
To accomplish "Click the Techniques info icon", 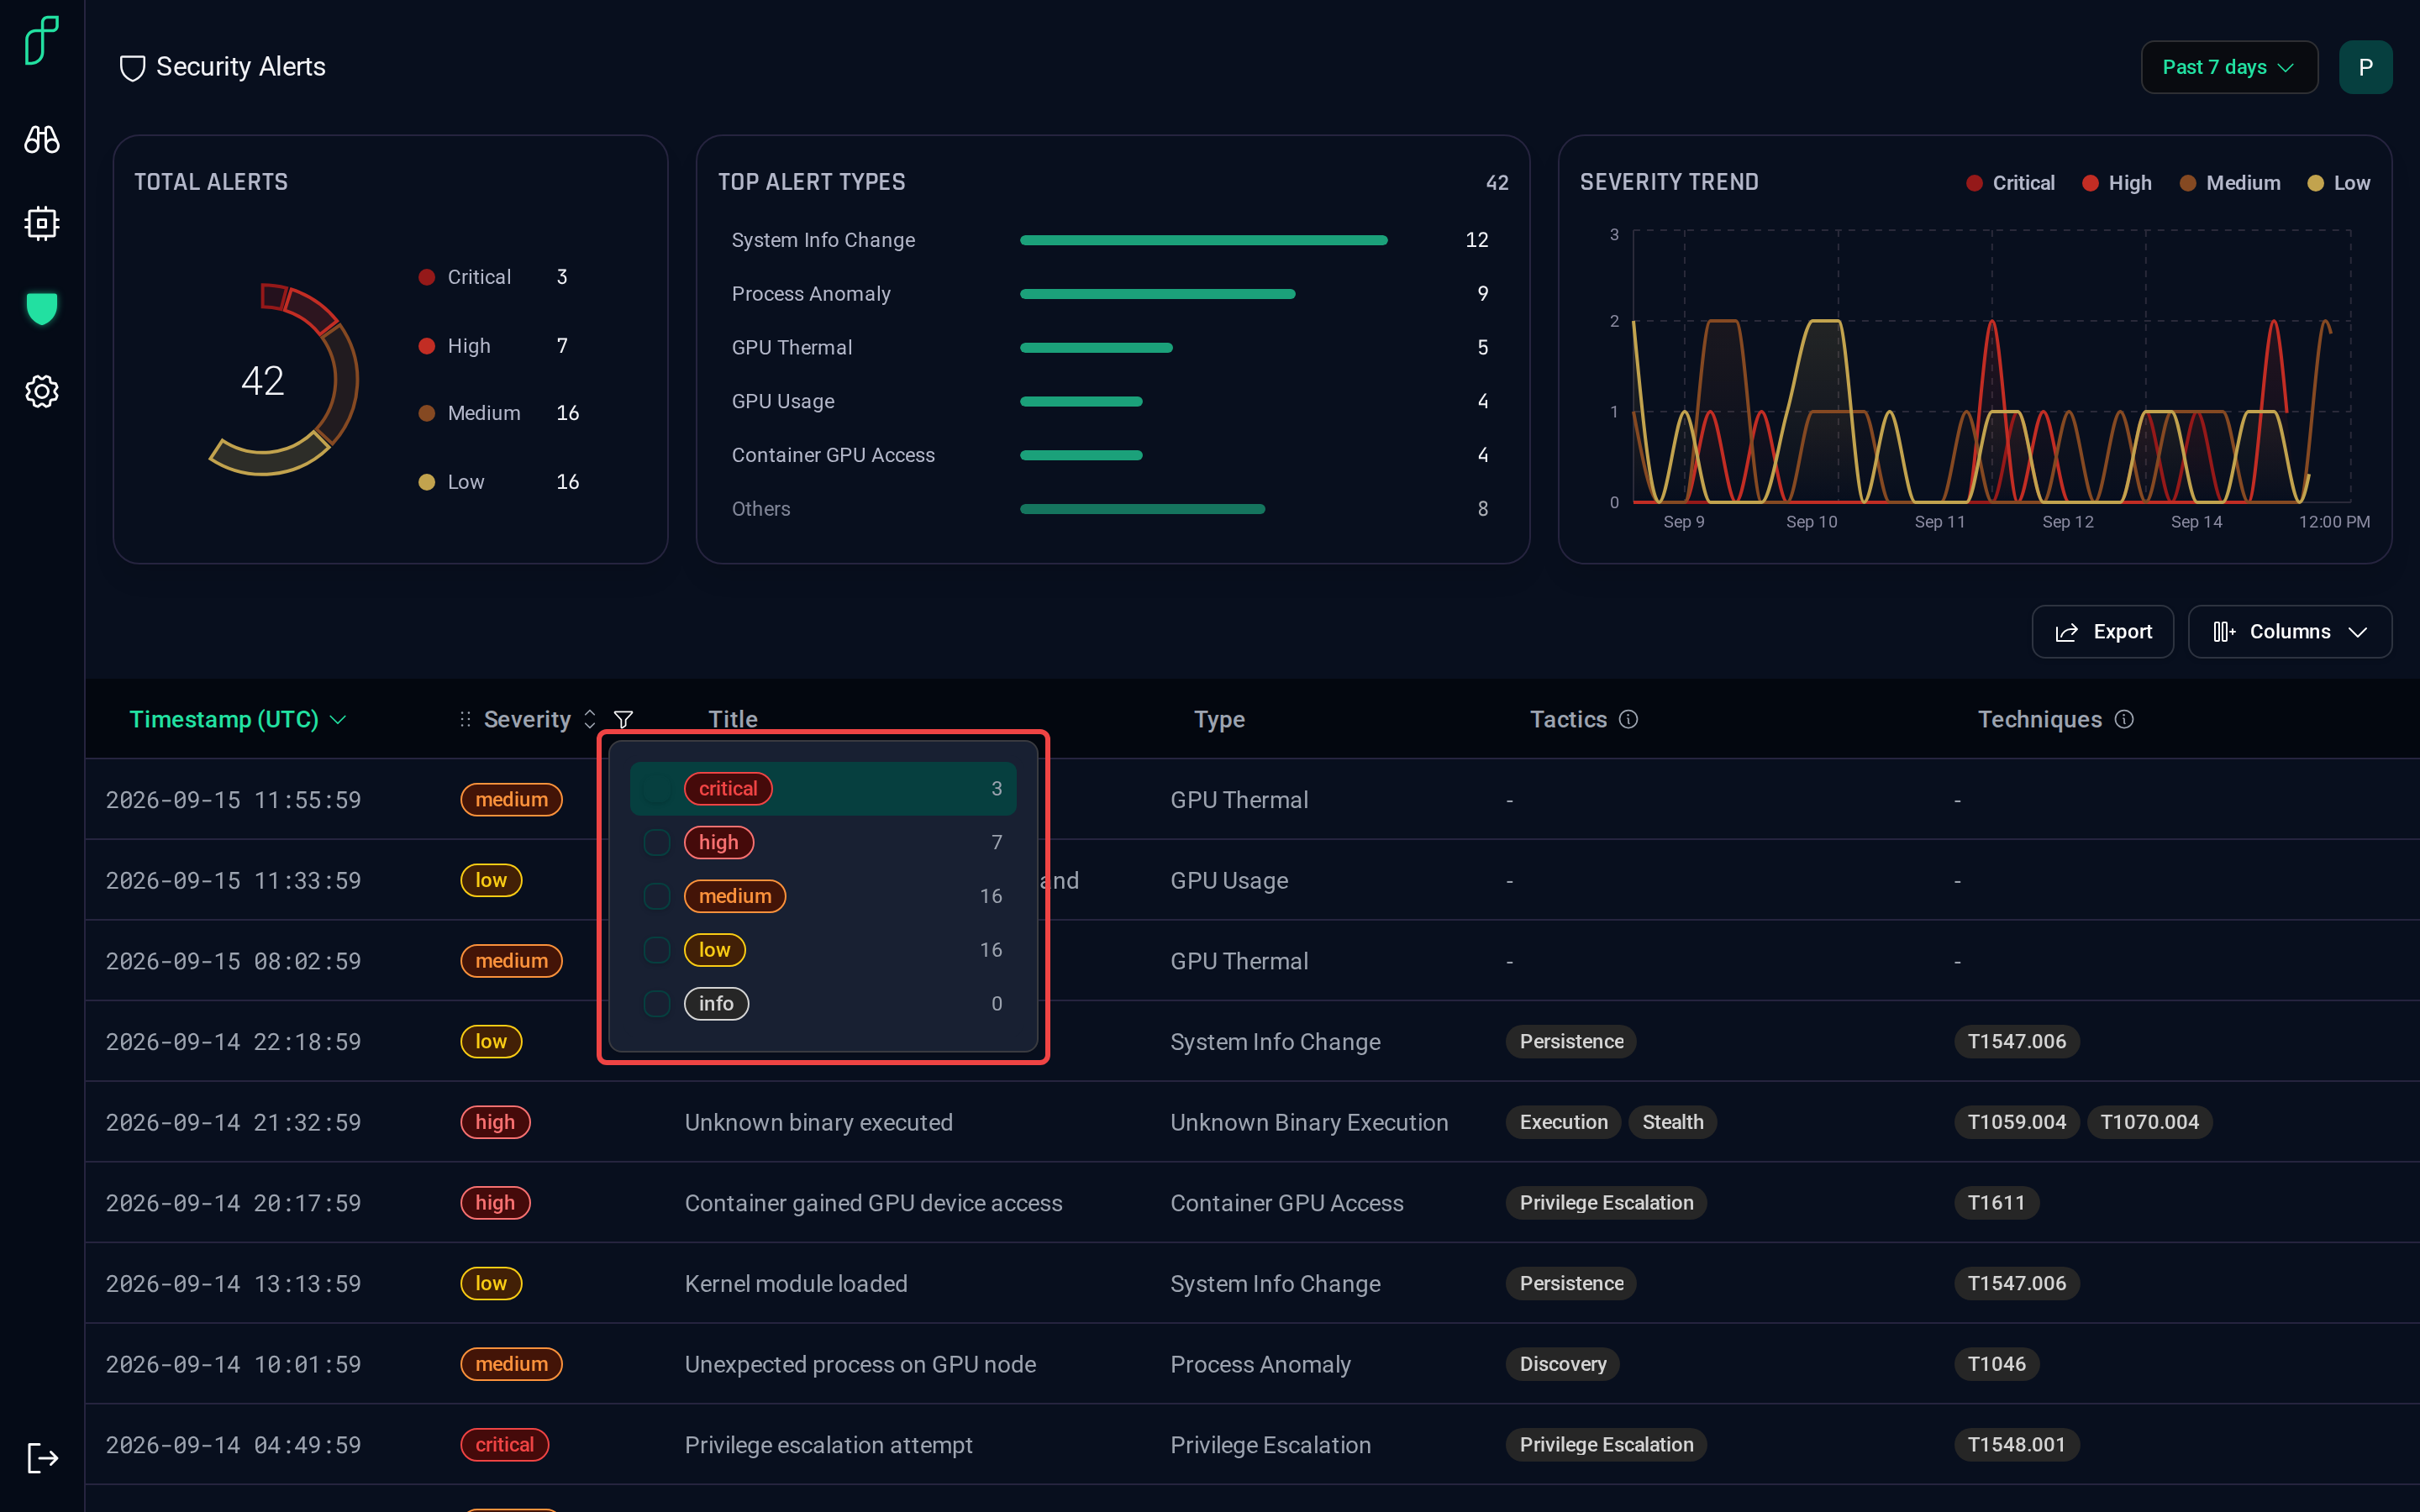I will [x=2124, y=719].
